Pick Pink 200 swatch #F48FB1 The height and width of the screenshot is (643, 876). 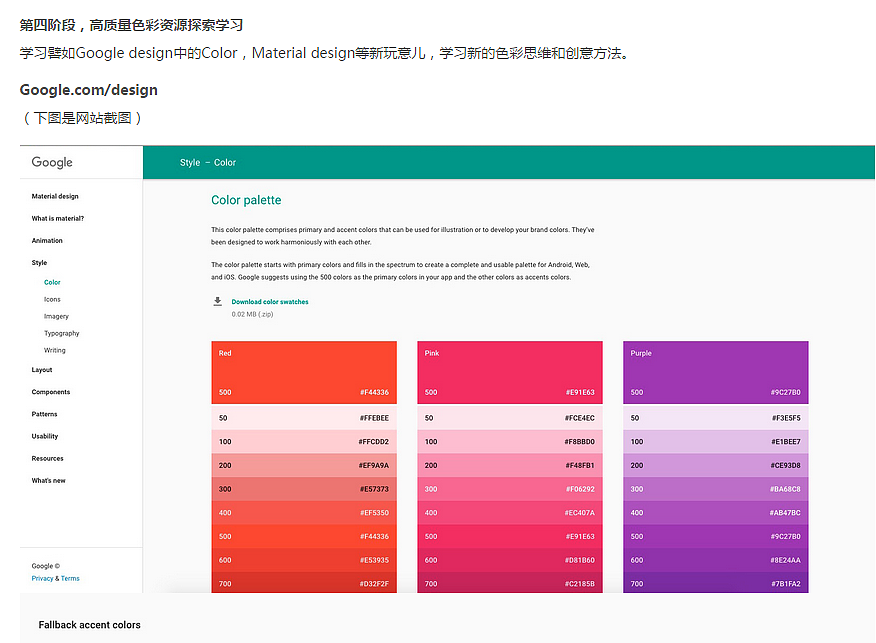(x=510, y=465)
